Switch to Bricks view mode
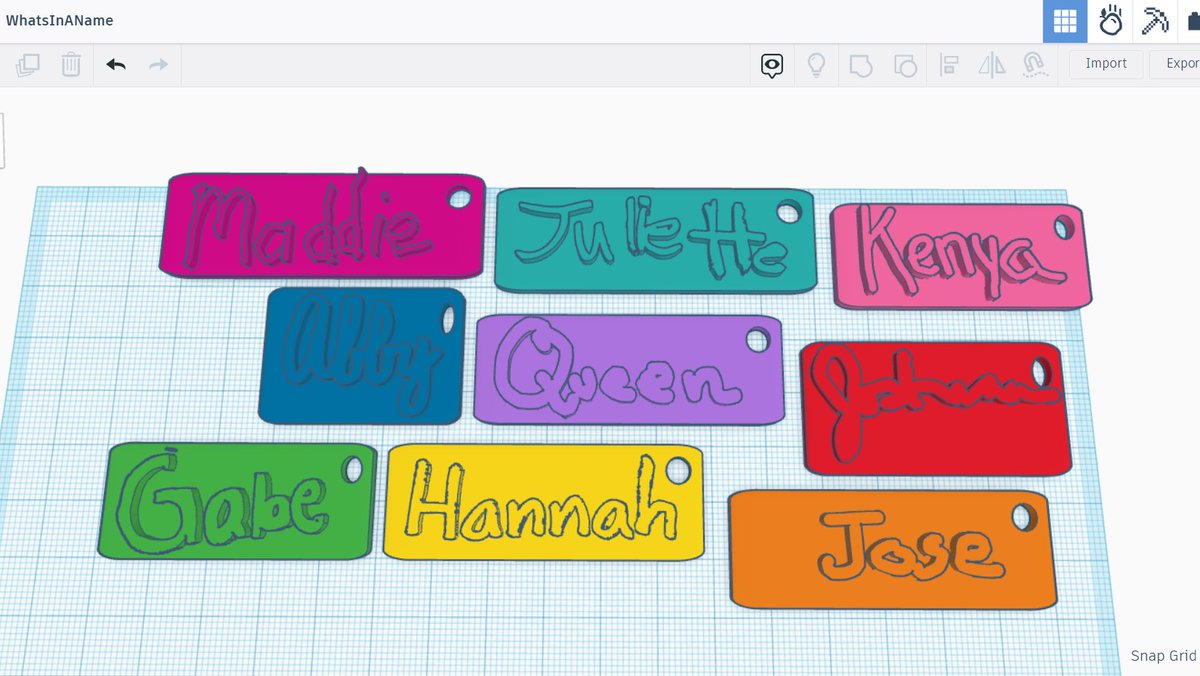This screenshot has width=1200, height=676. pyautogui.click(x=1110, y=21)
